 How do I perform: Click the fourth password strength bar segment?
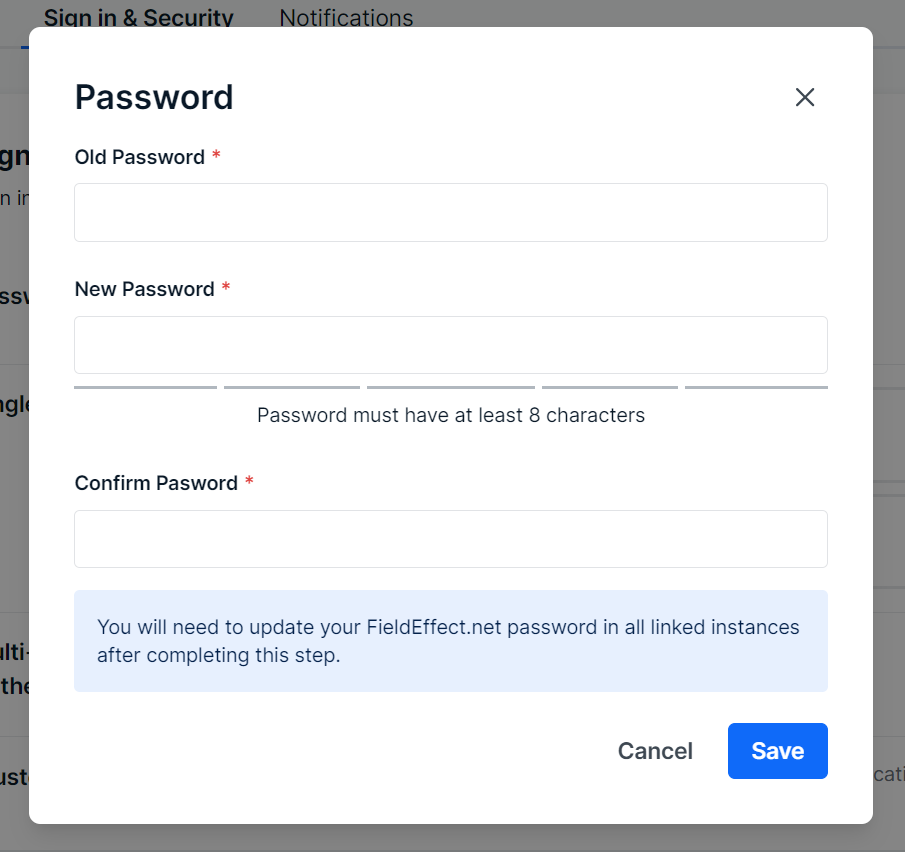pyautogui.click(x=610, y=387)
